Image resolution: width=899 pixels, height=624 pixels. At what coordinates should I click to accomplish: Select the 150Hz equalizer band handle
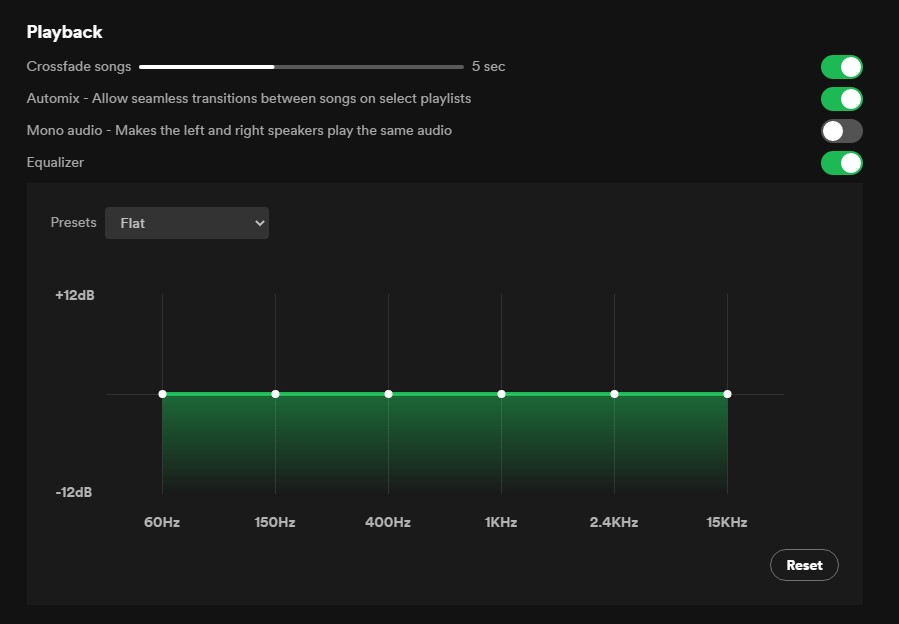(x=275, y=394)
